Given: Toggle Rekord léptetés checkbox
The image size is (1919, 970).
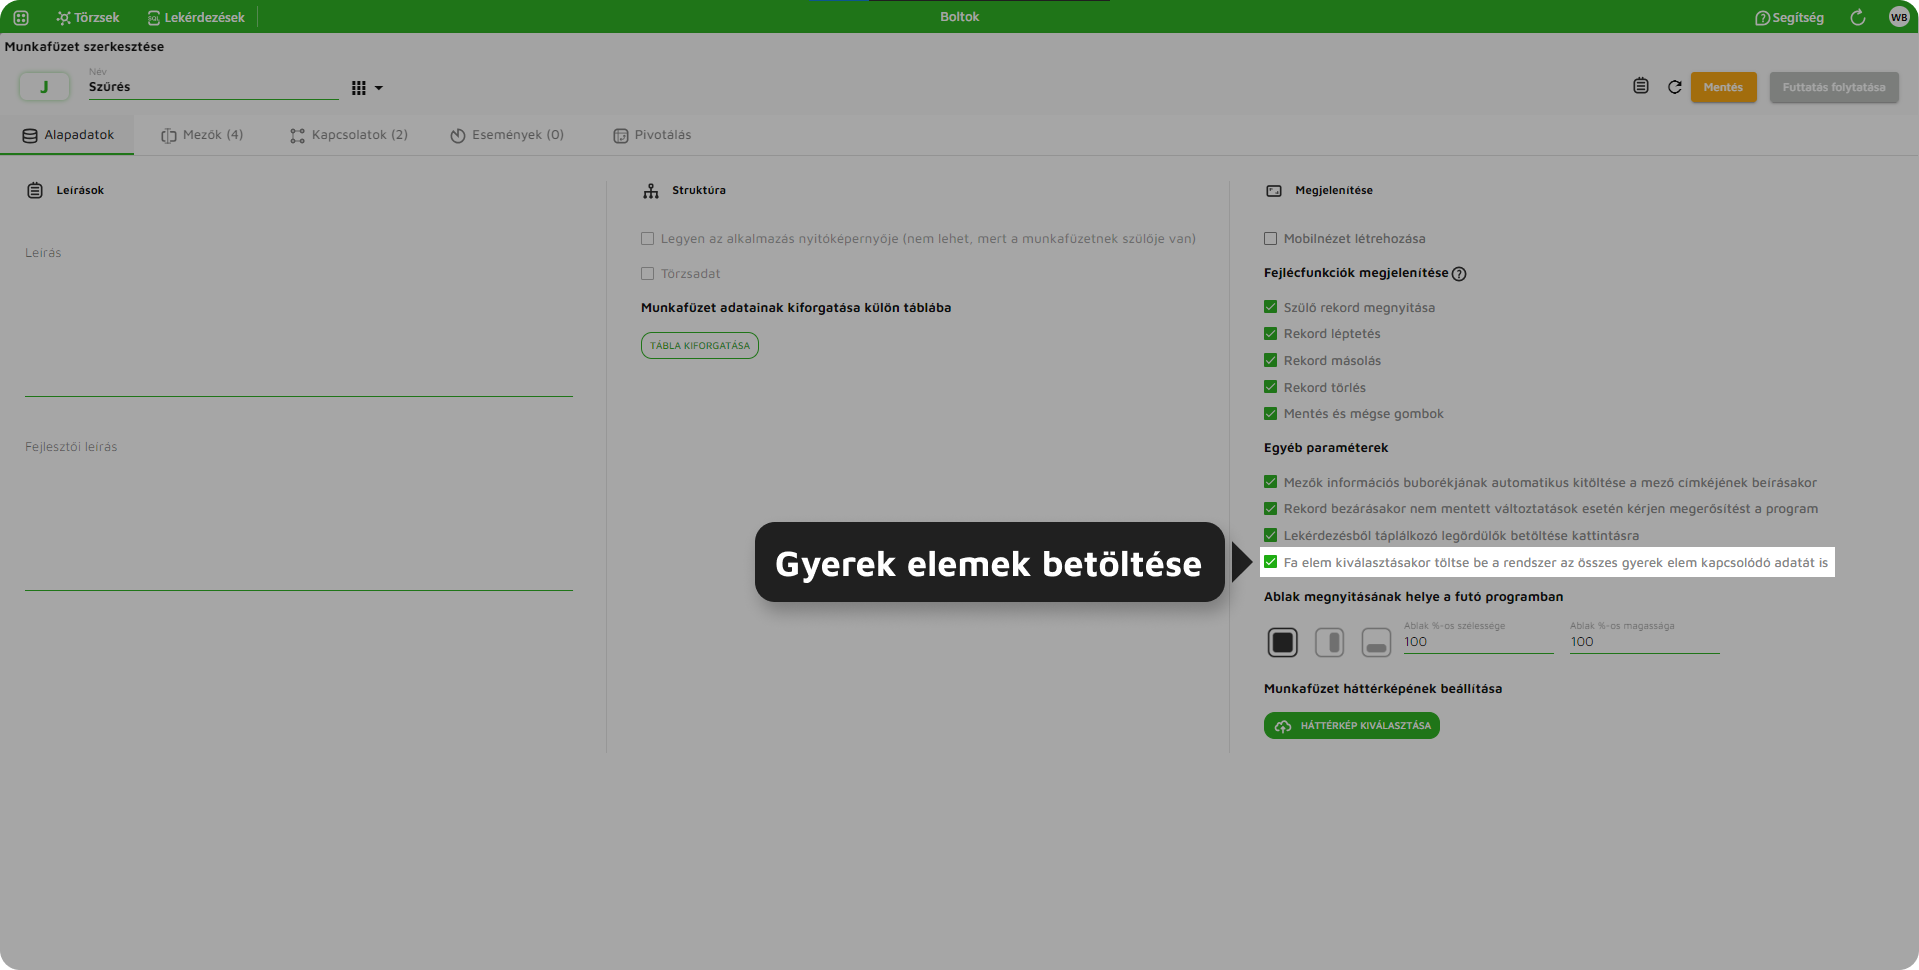Looking at the screenshot, I should click(1270, 334).
